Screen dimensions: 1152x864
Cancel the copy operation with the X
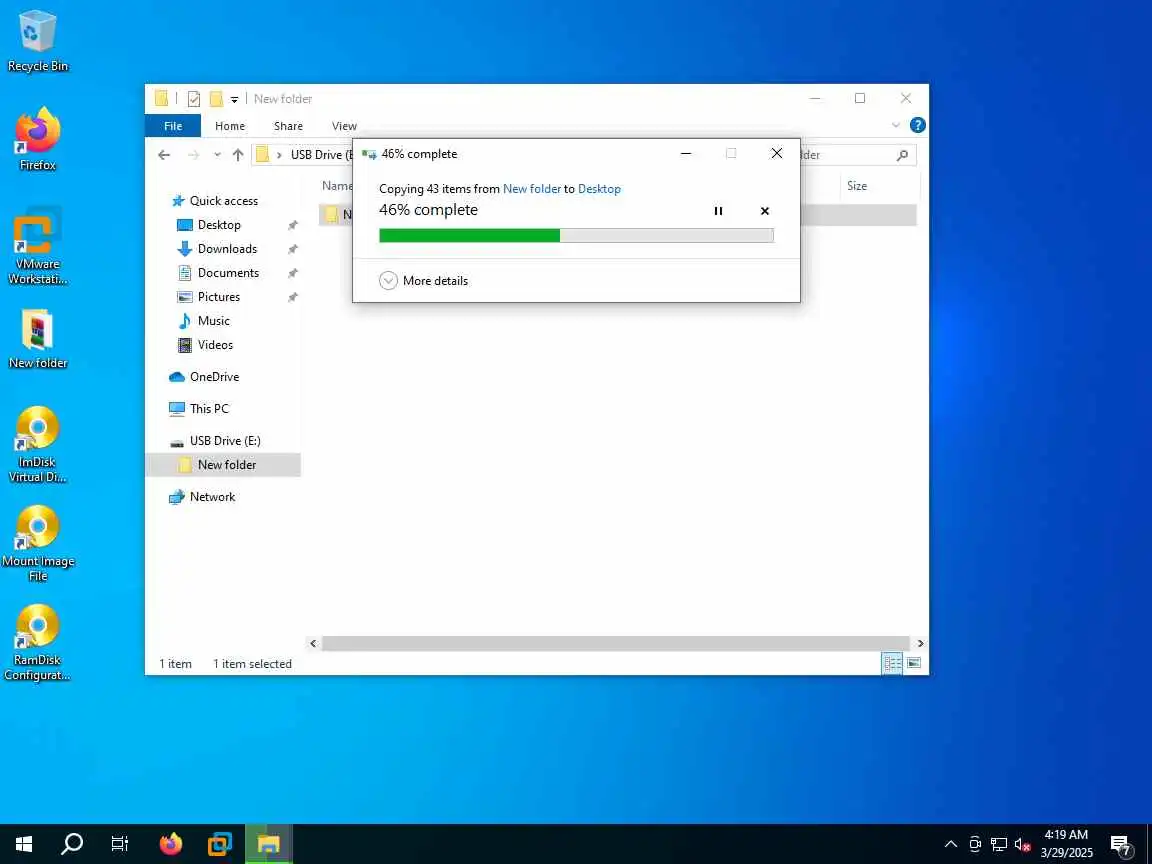click(x=765, y=211)
